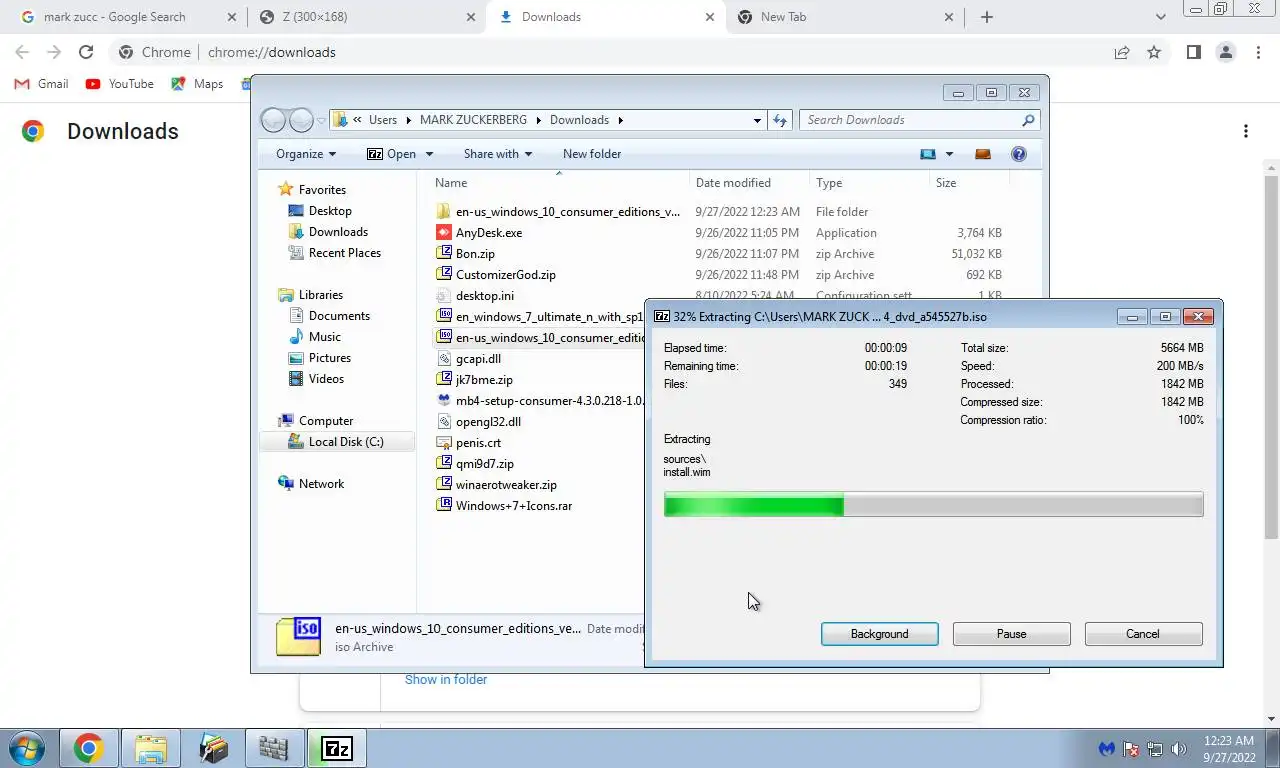Select Local Disk (C:) in navigation pane
This screenshot has height=768, width=1280.
[x=336, y=442]
